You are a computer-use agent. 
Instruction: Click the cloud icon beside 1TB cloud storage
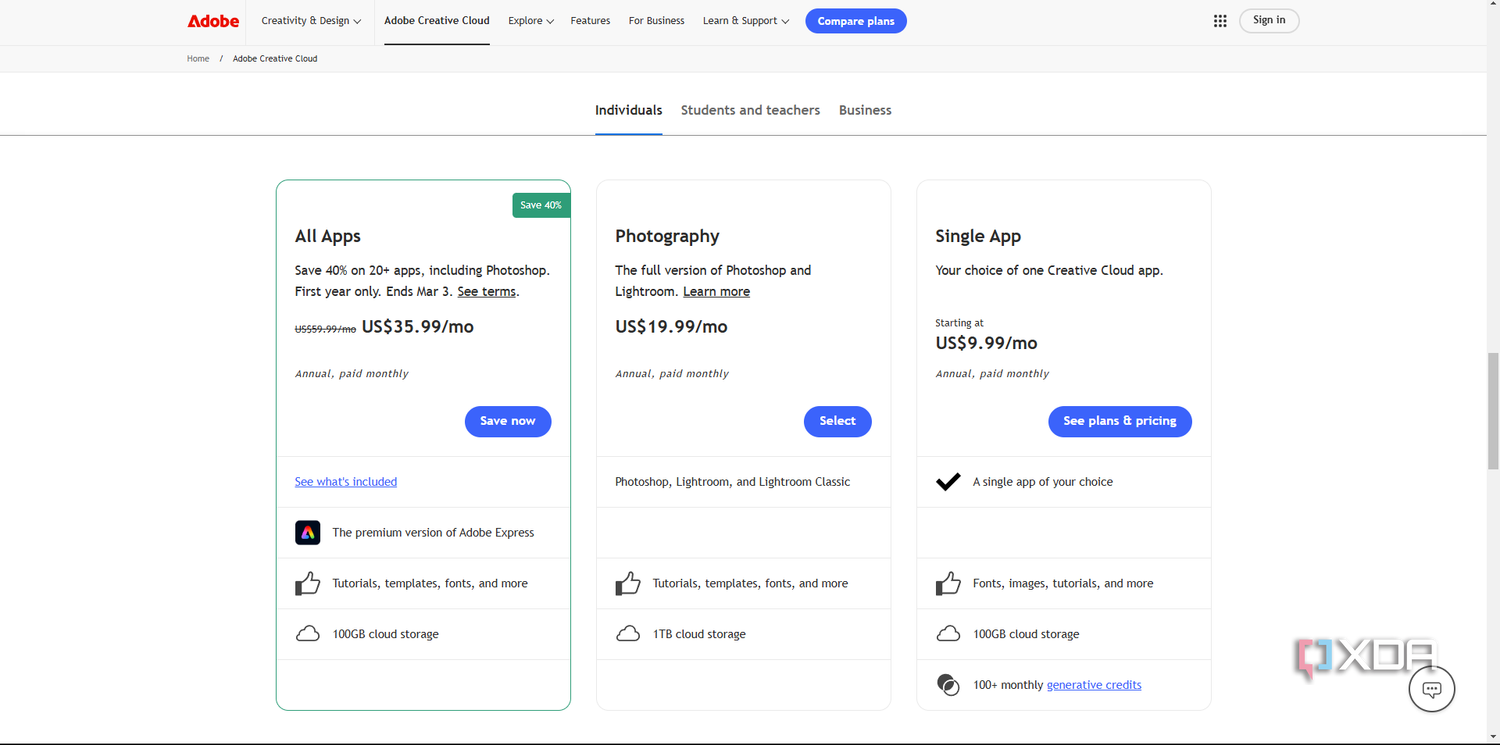pos(628,634)
